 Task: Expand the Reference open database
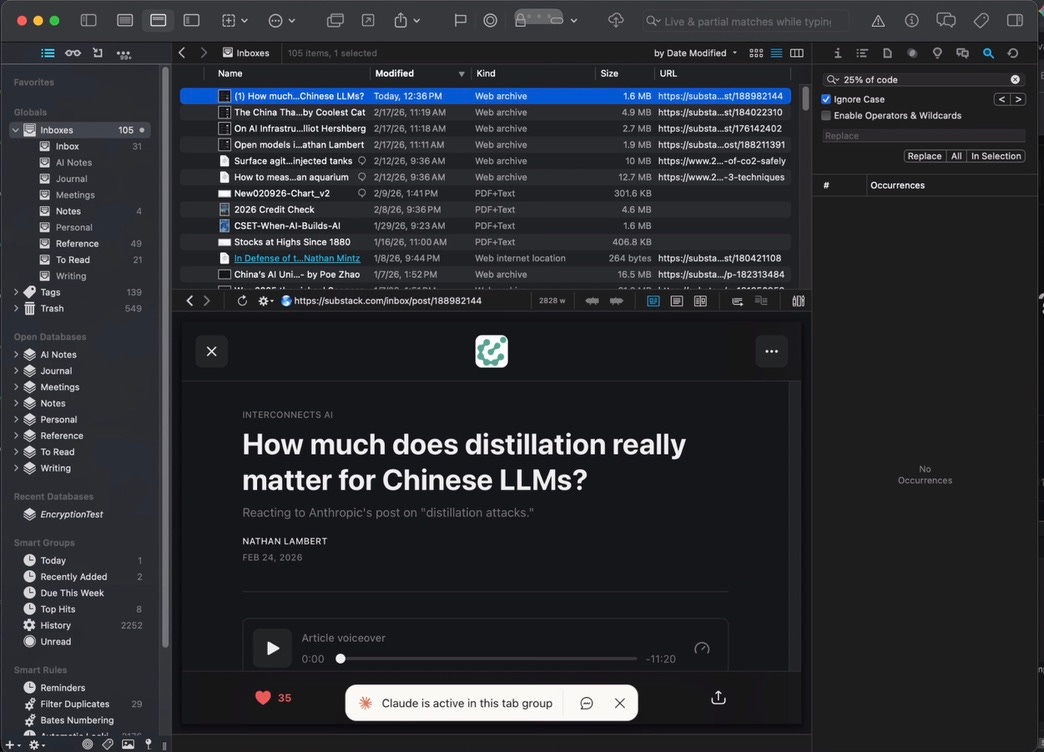pos(16,436)
